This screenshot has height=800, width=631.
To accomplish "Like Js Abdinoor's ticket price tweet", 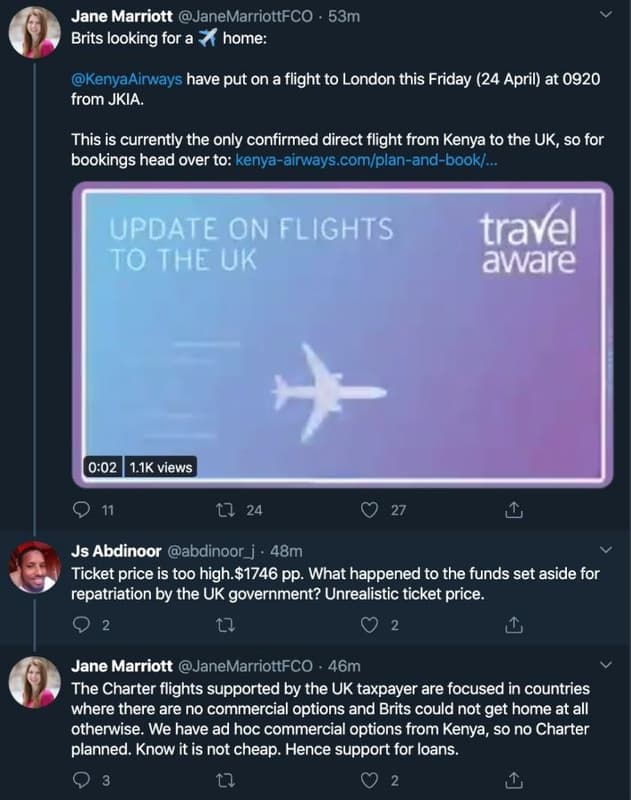I will [x=368, y=625].
